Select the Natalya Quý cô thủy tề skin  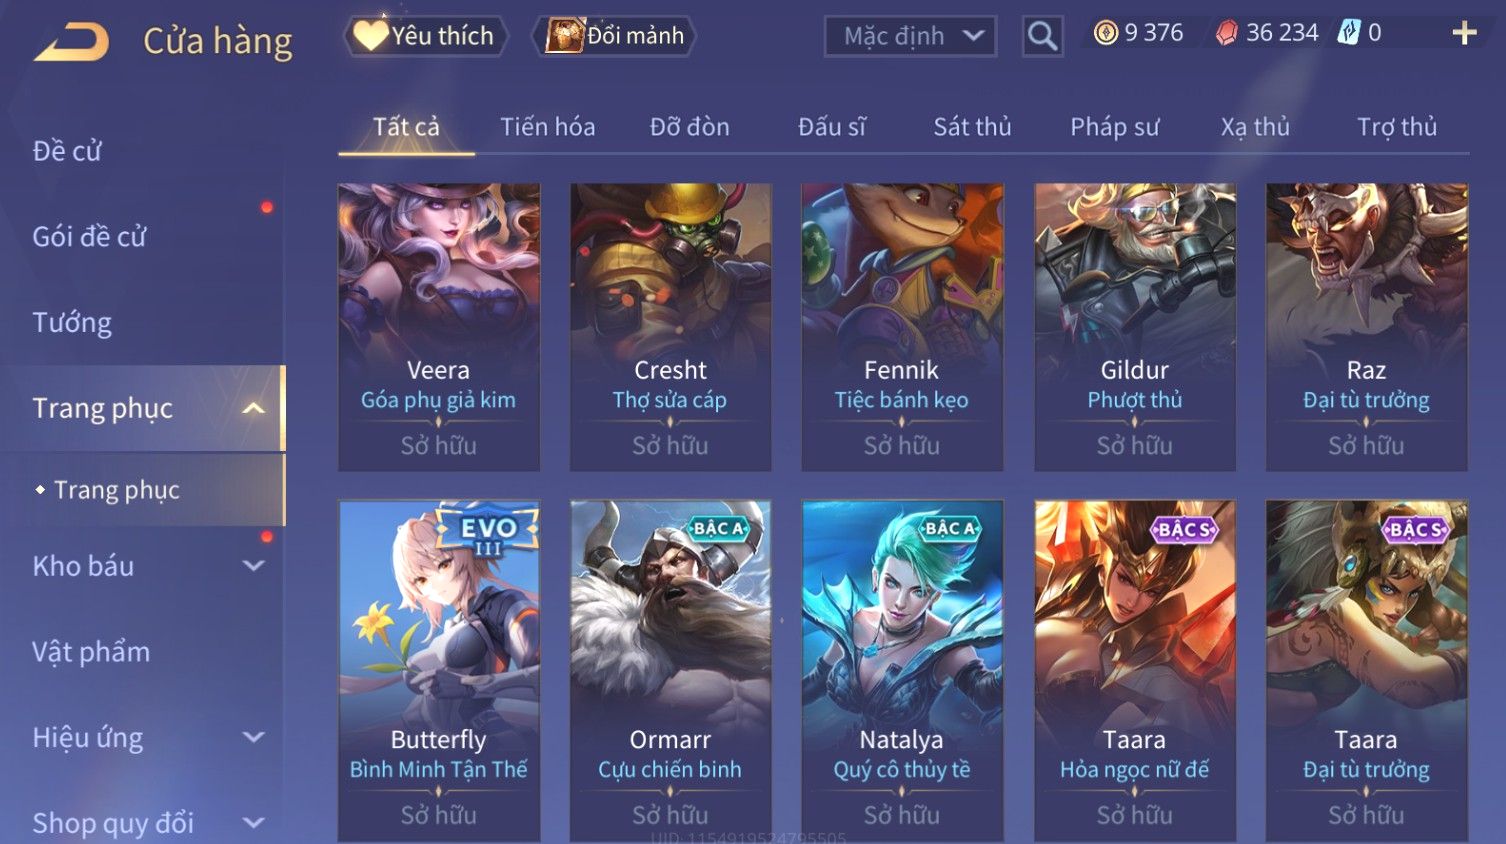coord(902,670)
